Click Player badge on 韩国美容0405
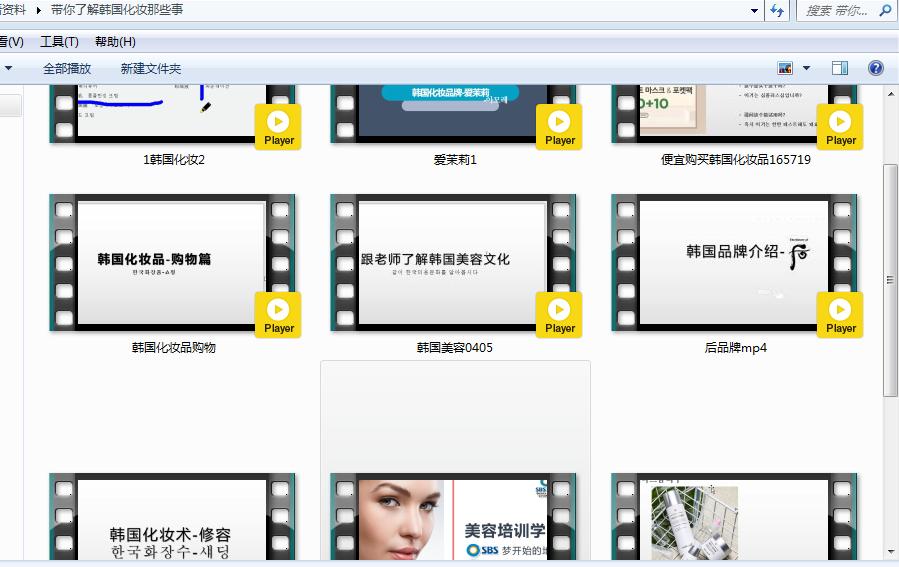The width and height of the screenshot is (899, 567). pyautogui.click(x=559, y=315)
